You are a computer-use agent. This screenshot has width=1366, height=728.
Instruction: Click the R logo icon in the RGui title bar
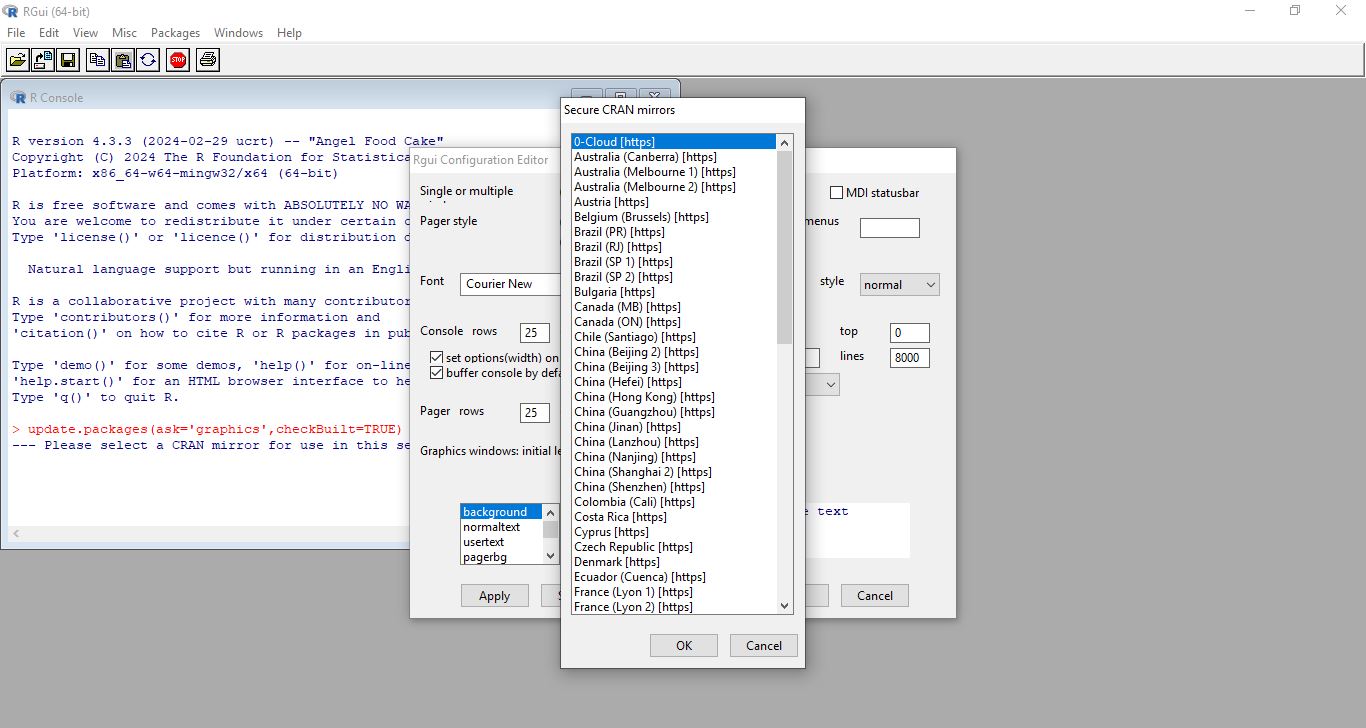(11, 10)
